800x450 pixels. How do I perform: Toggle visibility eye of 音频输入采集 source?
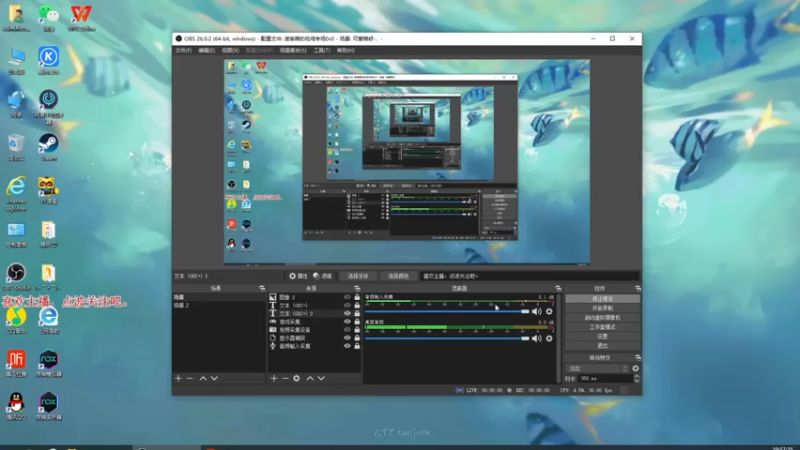(347, 346)
